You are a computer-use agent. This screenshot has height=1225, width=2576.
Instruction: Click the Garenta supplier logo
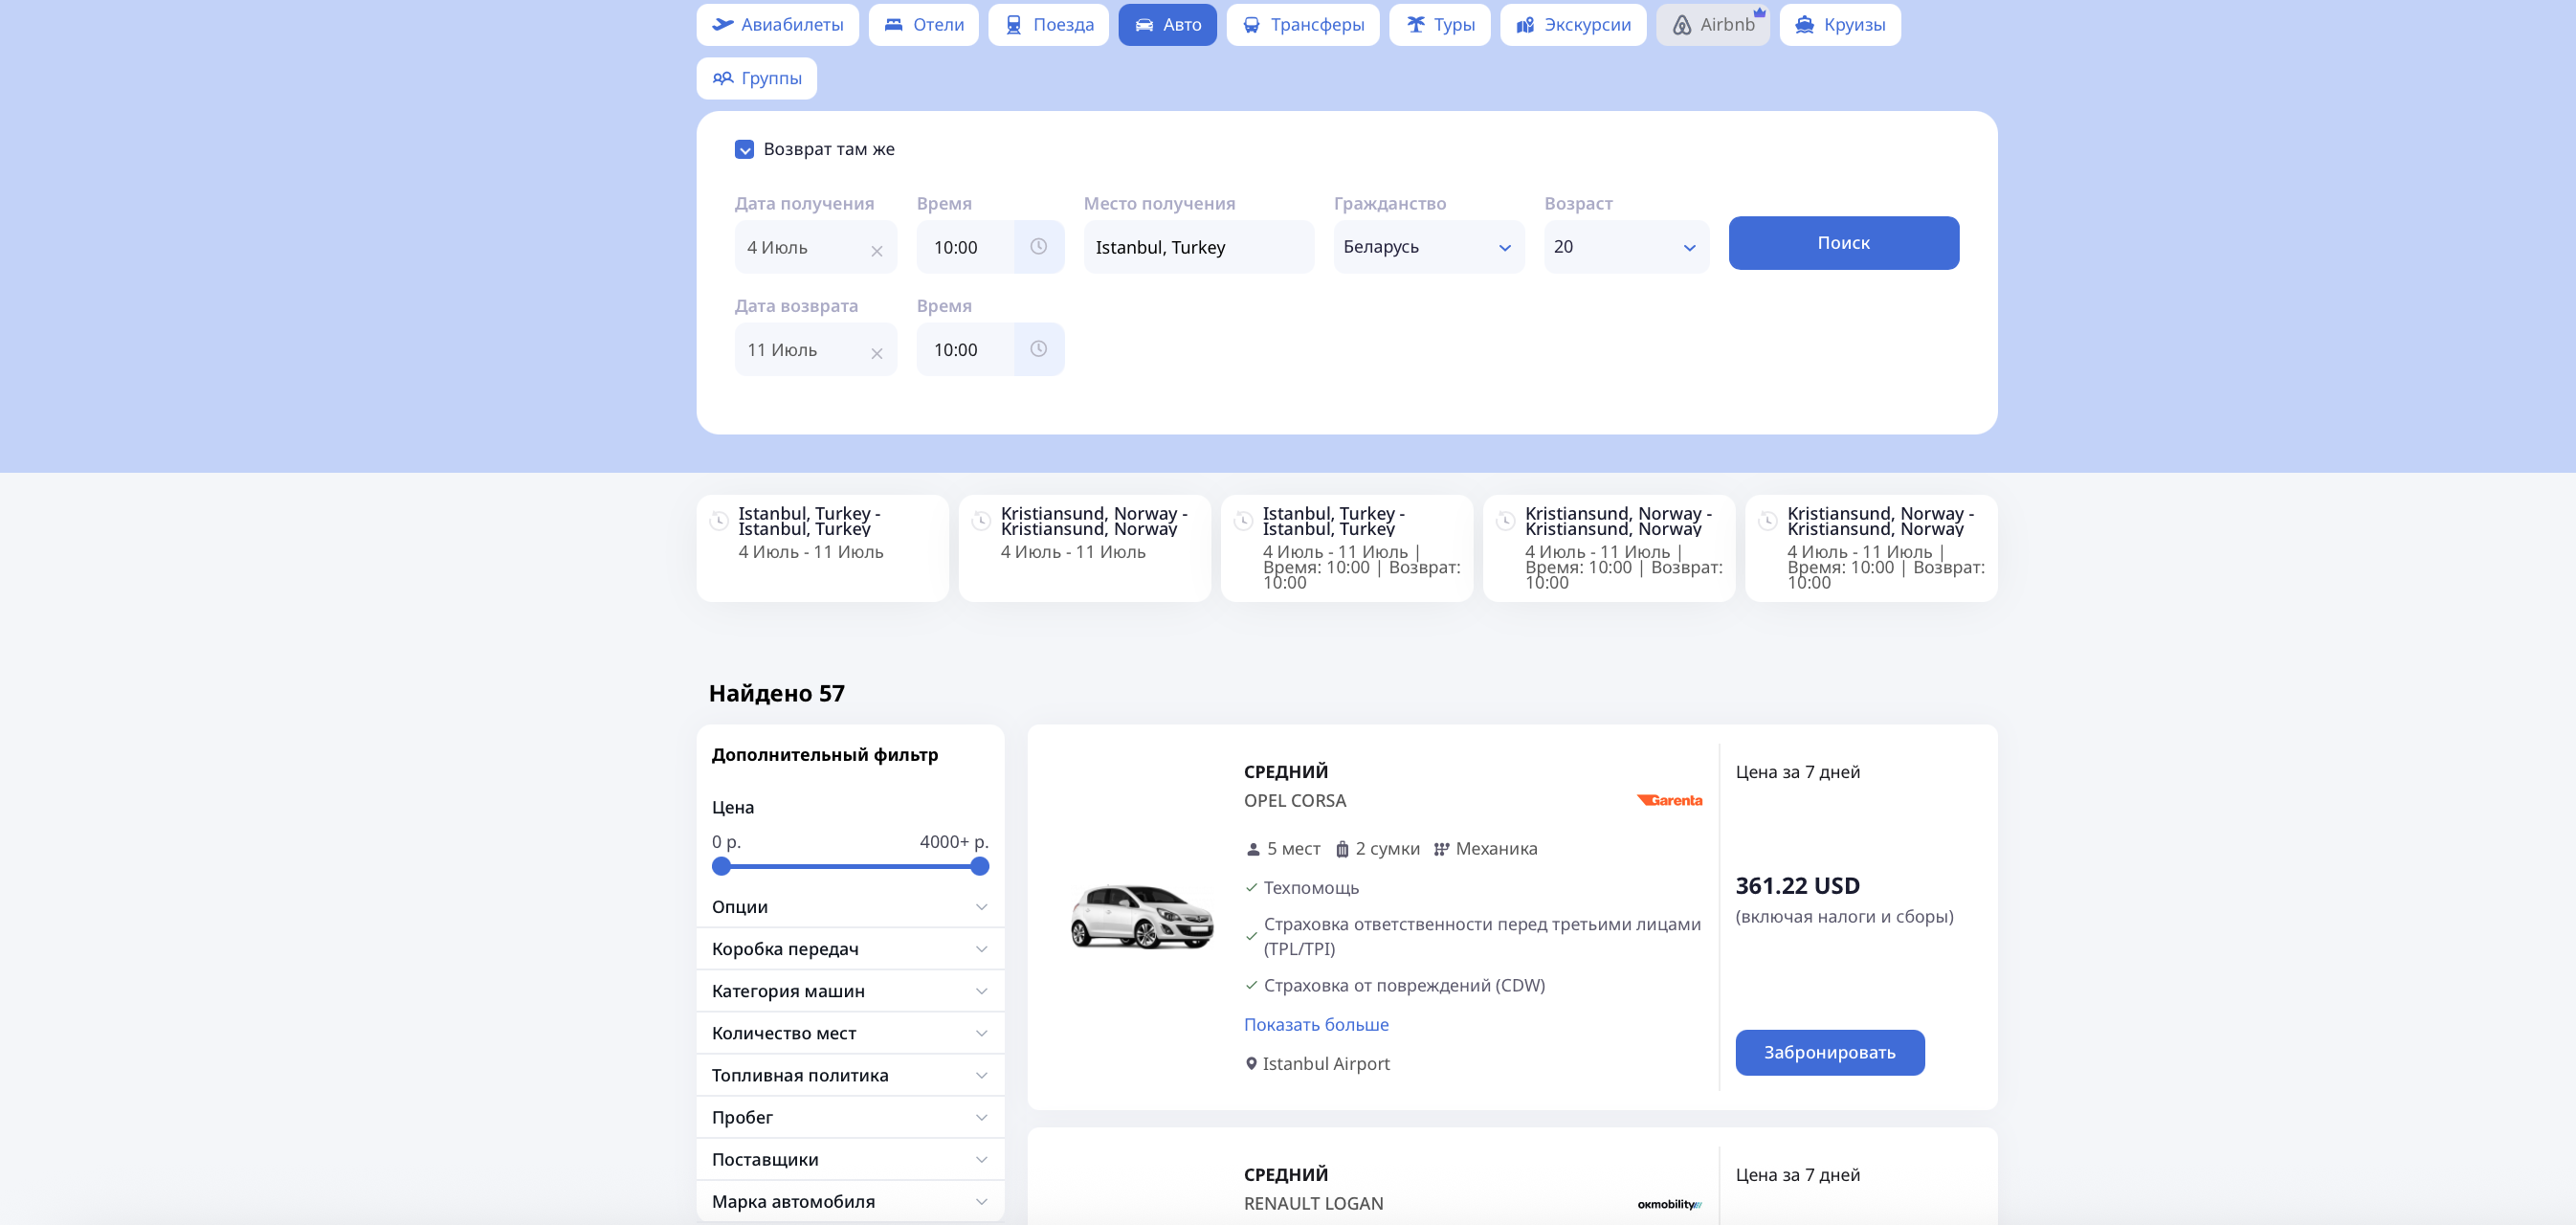1668,800
